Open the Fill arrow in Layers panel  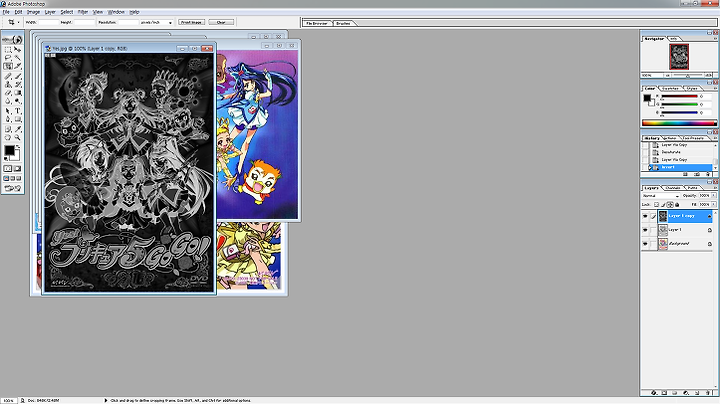(714, 205)
